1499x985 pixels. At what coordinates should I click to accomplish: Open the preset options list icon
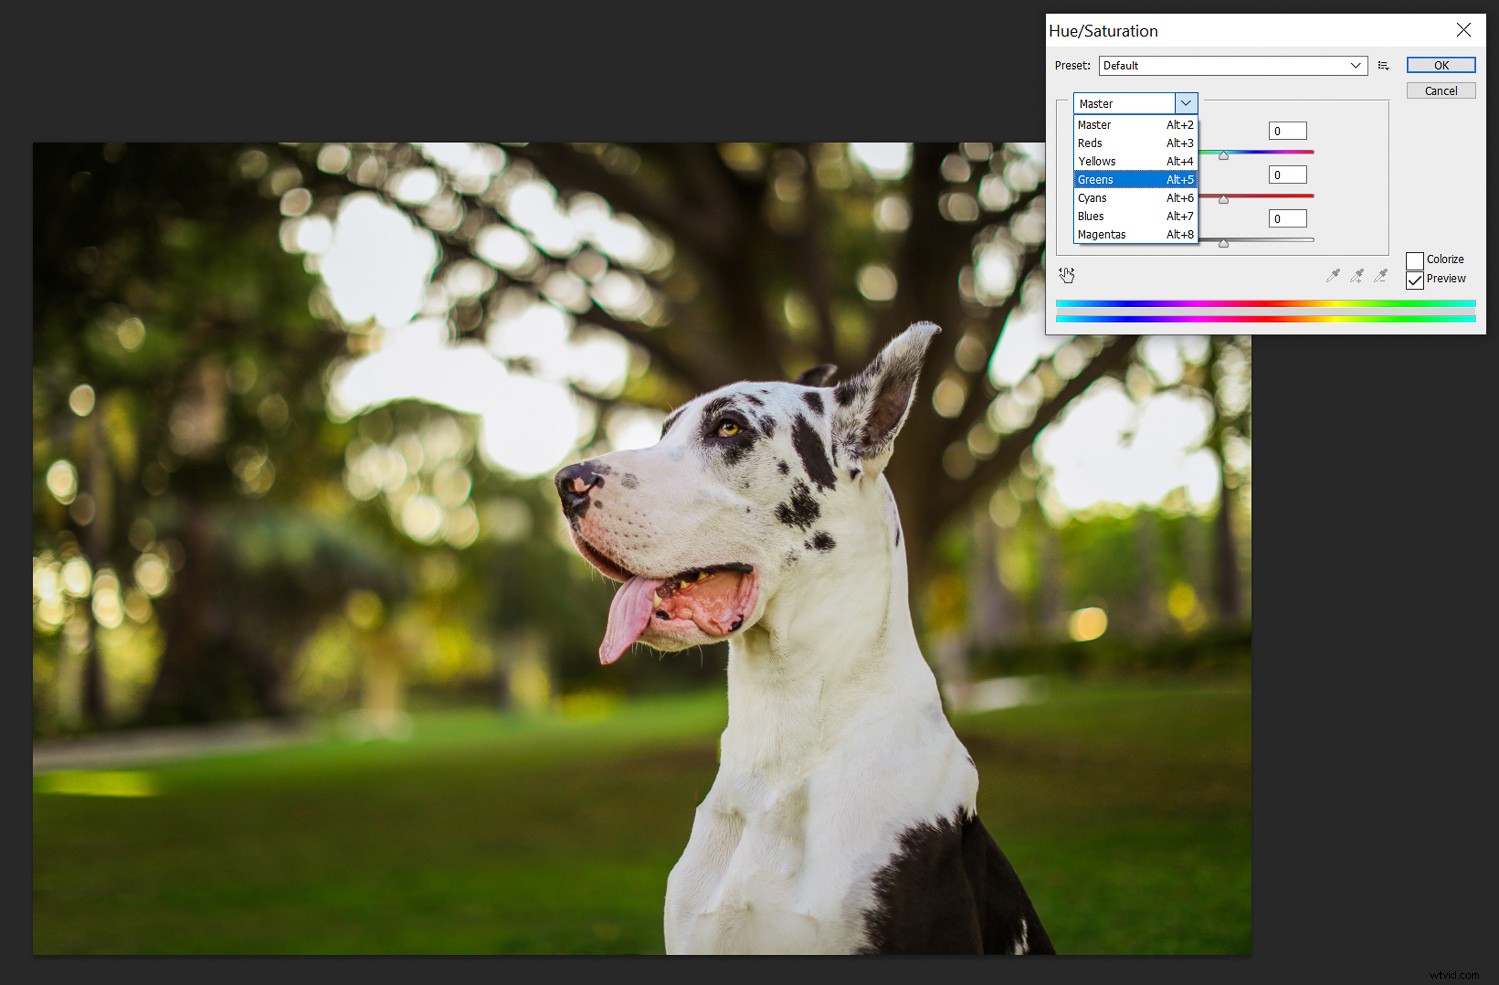[x=1383, y=65]
